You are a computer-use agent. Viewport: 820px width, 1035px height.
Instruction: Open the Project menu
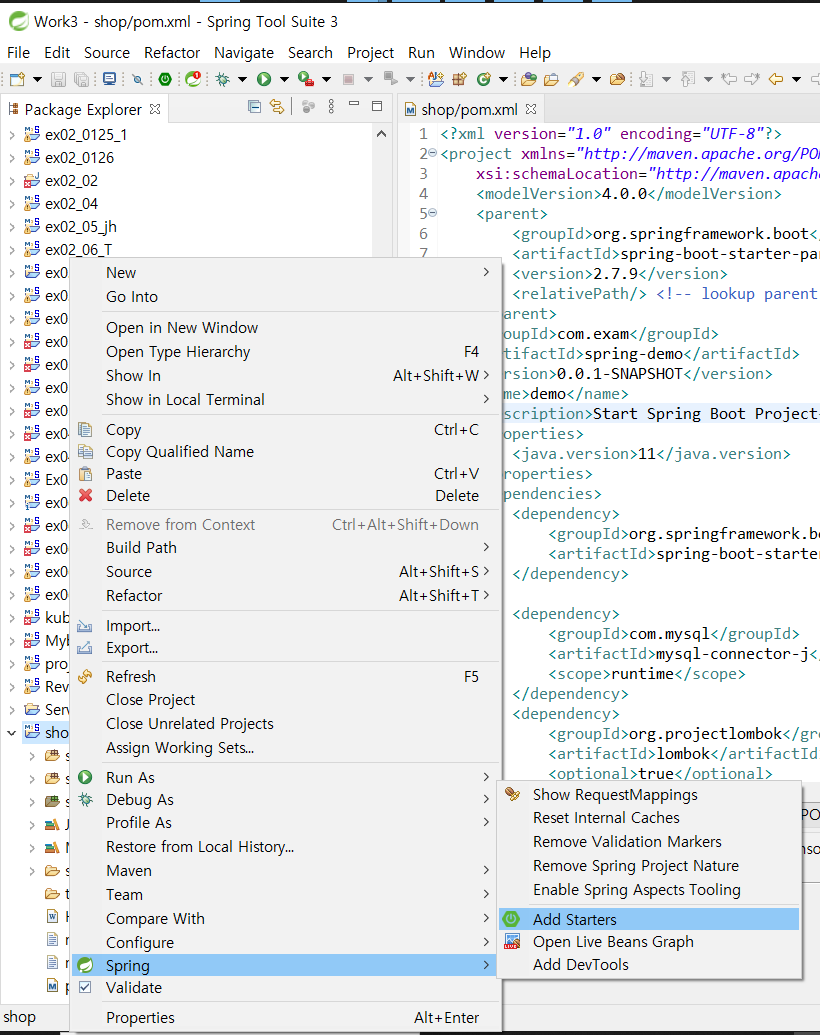(370, 53)
